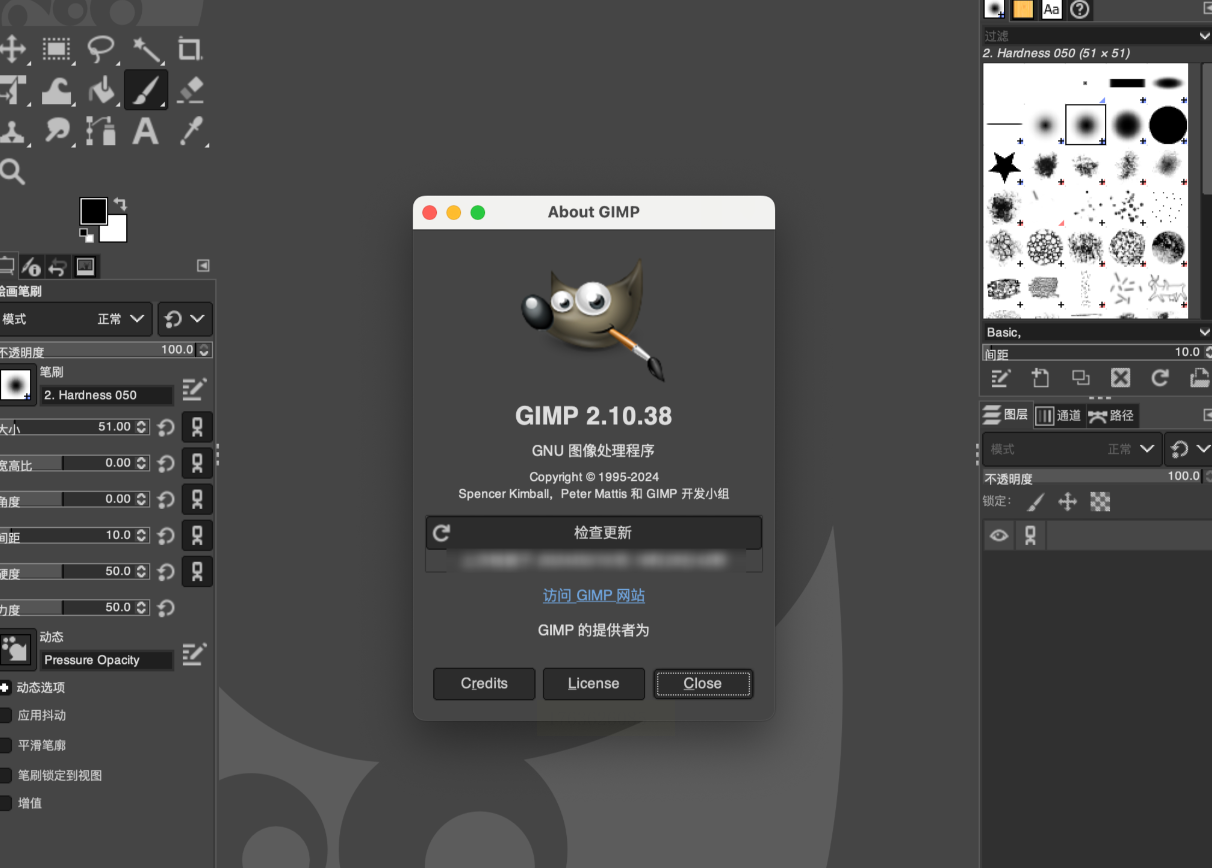Create a new brush in brushes panel
Viewport: 1212px width, 868px height.
pyautogui.click(x=1040, y=378)
